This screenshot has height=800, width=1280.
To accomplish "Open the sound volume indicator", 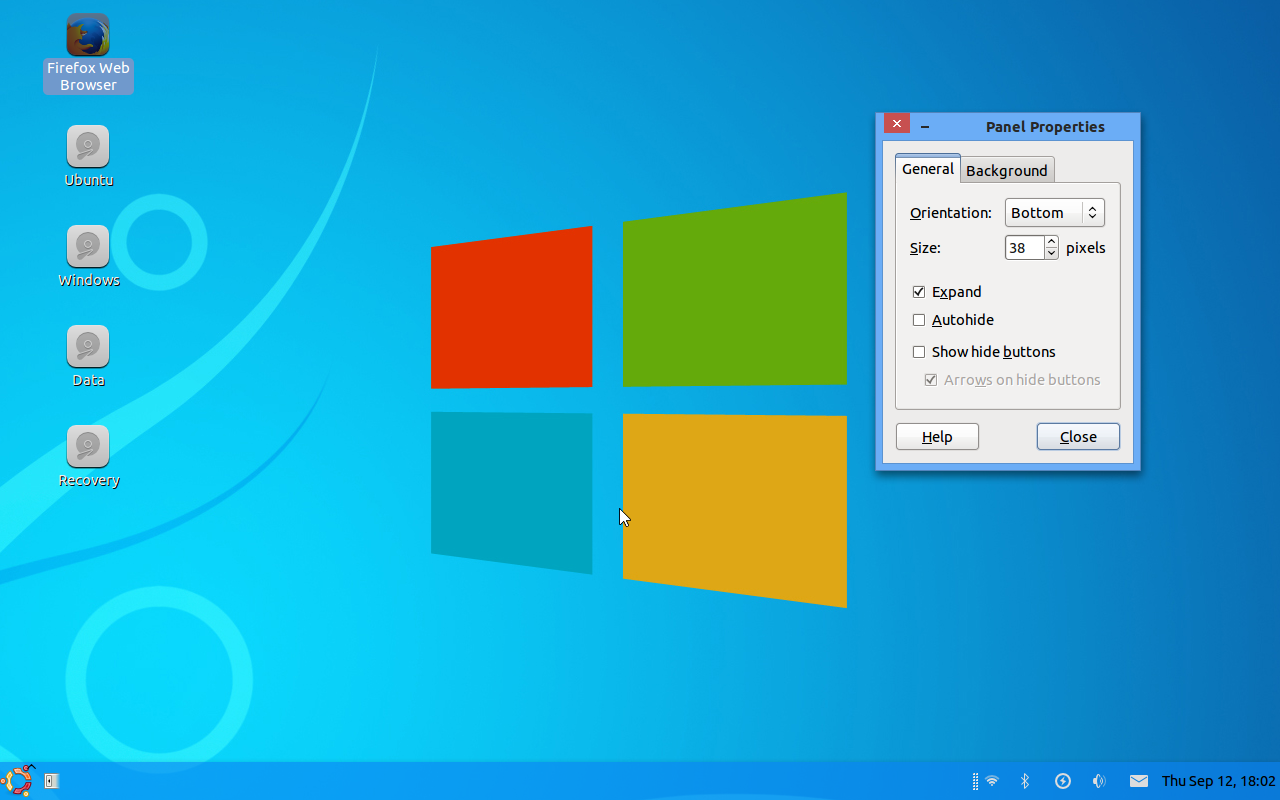I will pyautogui.click(x=1099, y=781).
